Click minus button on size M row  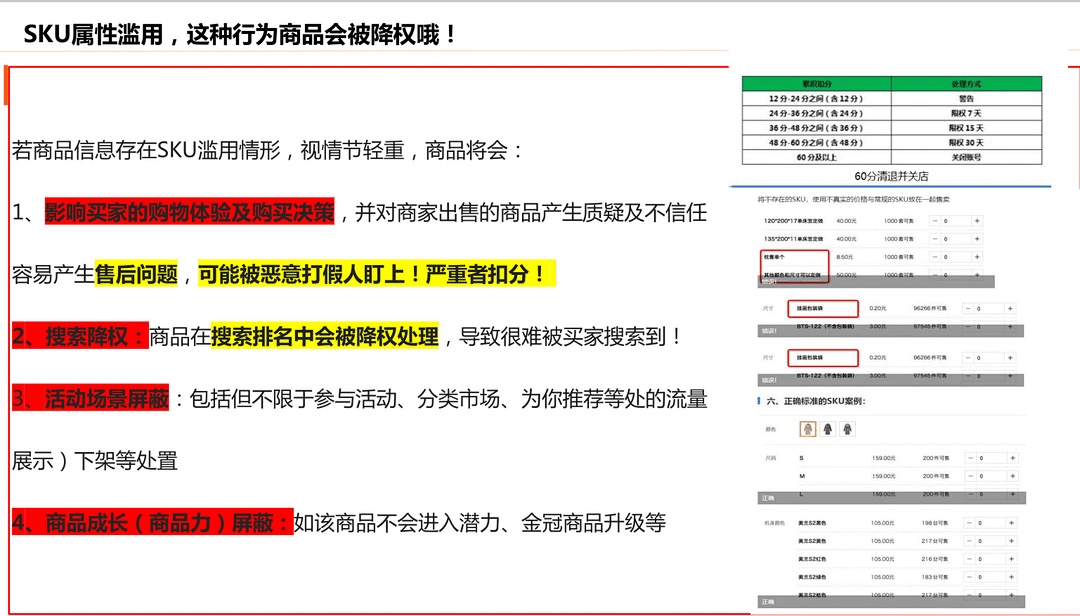969,476
